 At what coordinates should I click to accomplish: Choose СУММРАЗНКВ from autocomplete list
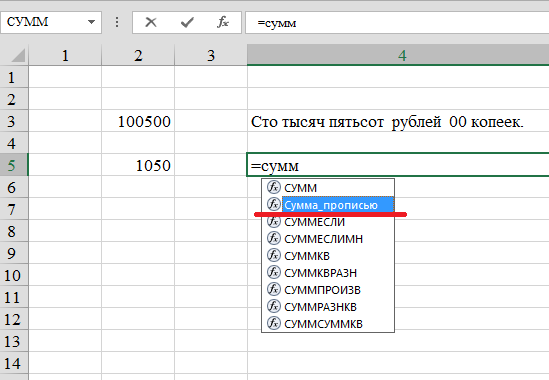click(x=328, y=307)
